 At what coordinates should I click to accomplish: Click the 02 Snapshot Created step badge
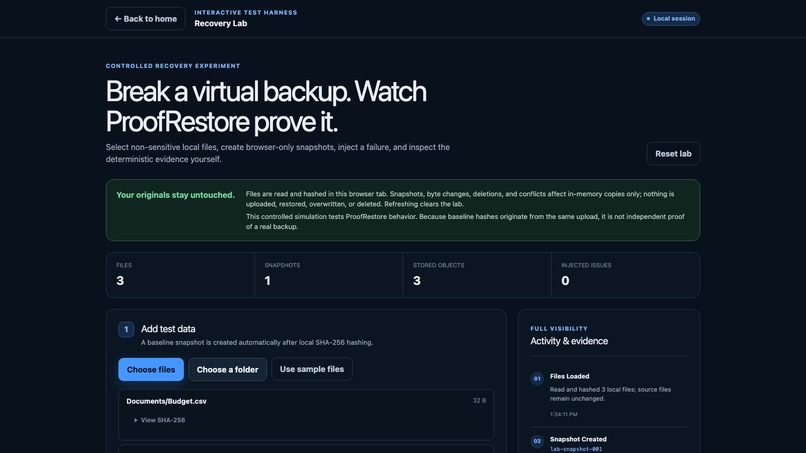(537, 441)
